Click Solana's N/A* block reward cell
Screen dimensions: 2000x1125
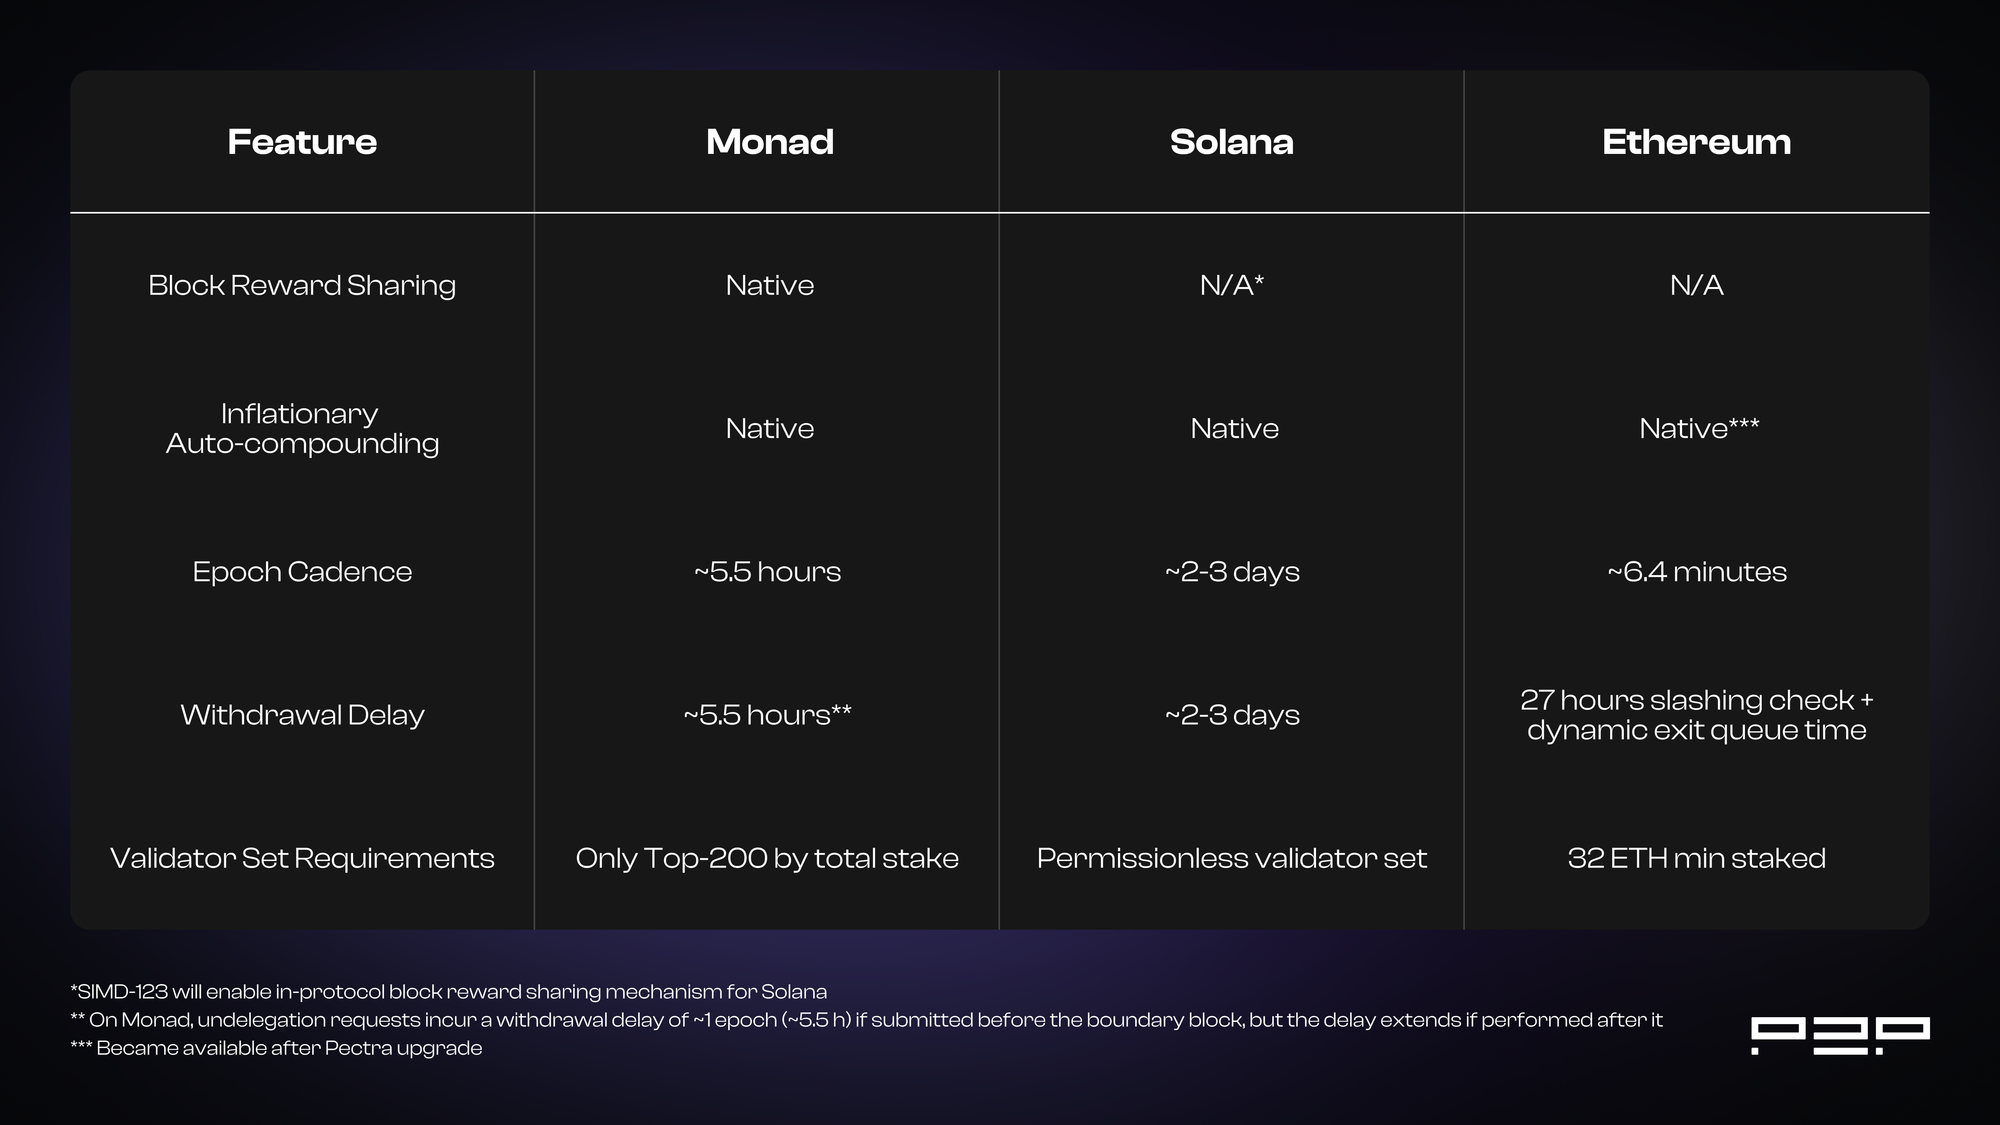[1231, 286]
